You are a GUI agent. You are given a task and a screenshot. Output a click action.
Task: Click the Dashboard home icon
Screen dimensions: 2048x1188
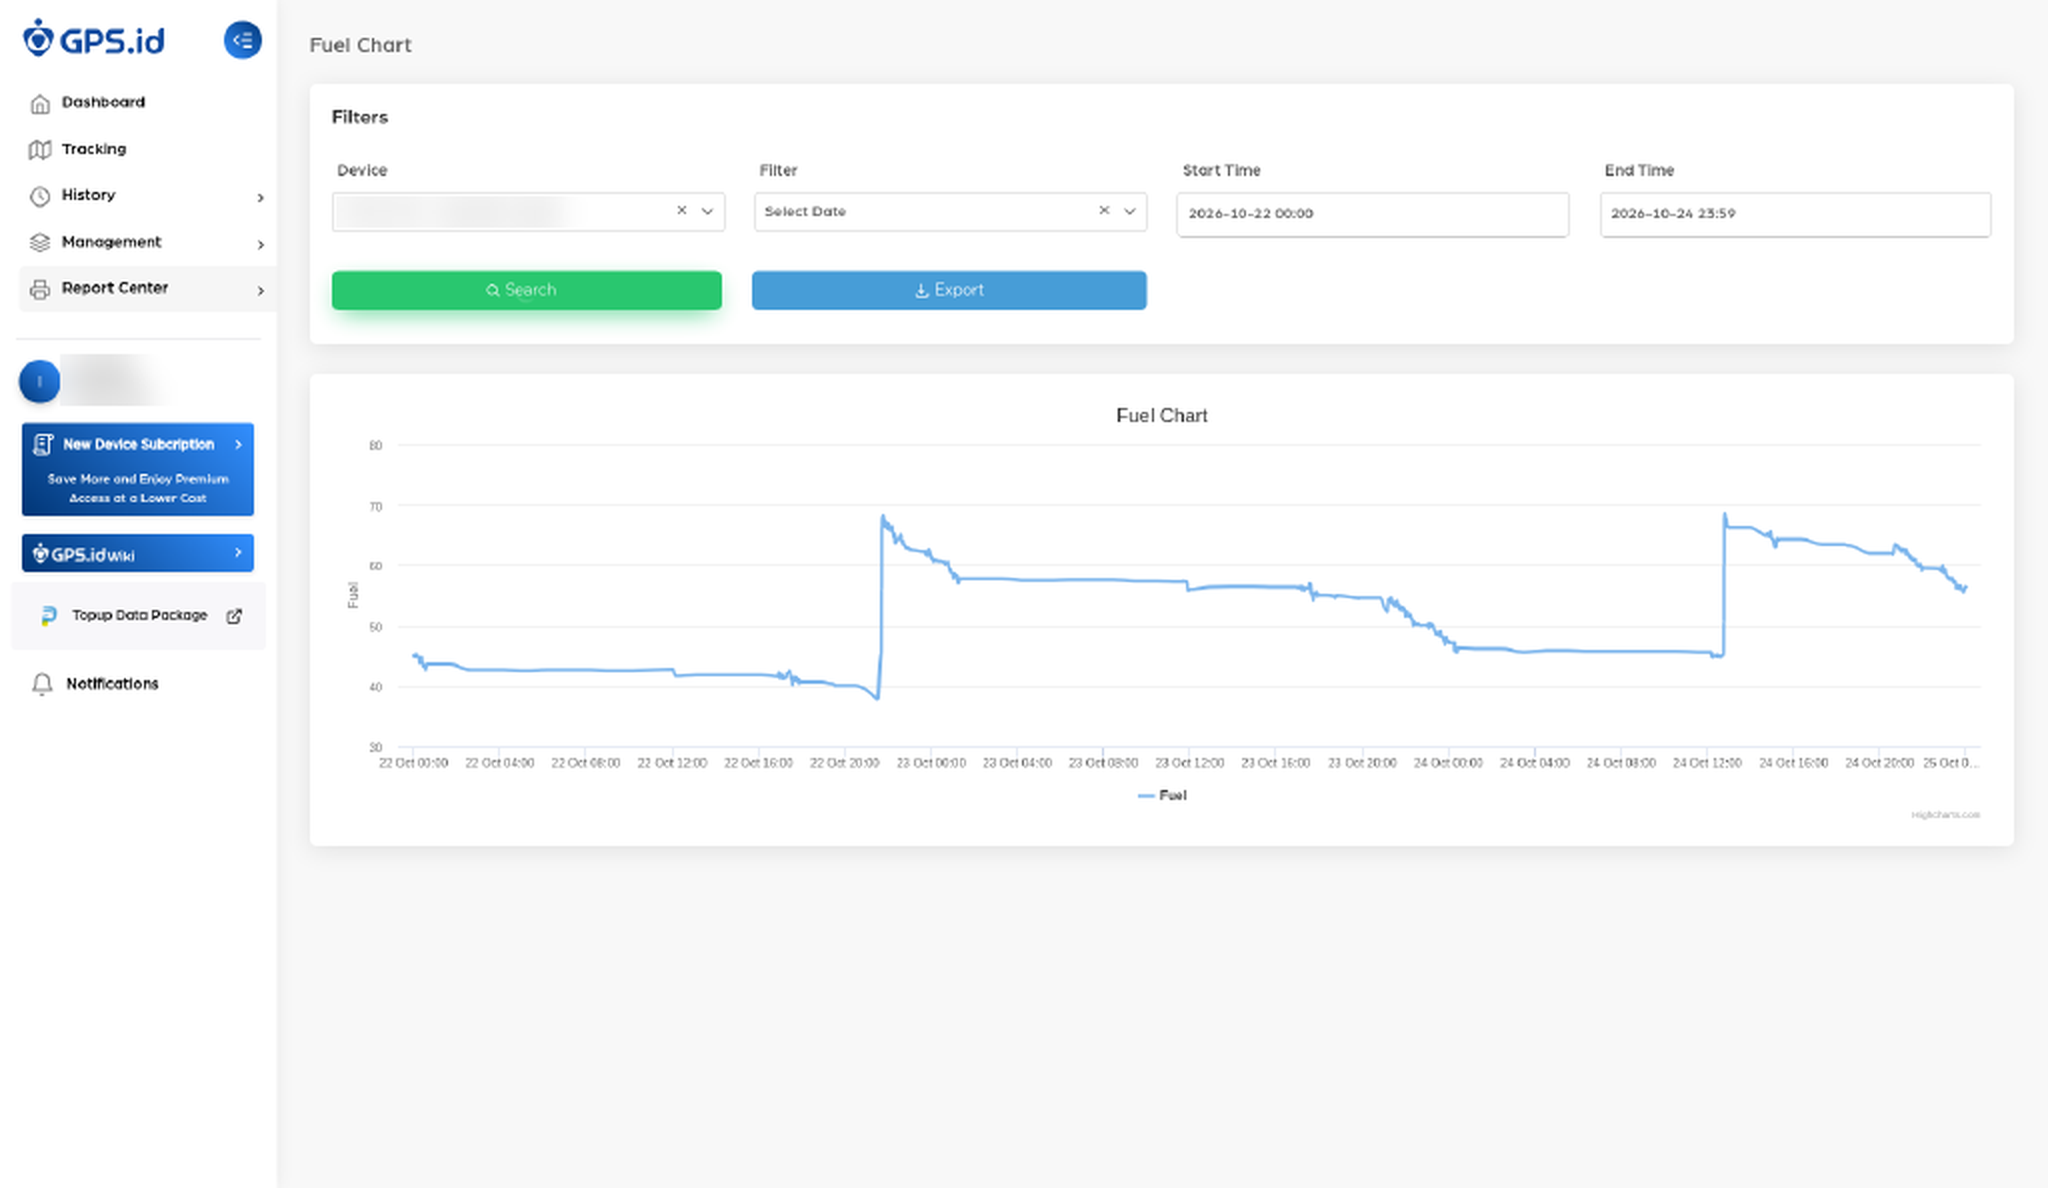click(40, 103)
